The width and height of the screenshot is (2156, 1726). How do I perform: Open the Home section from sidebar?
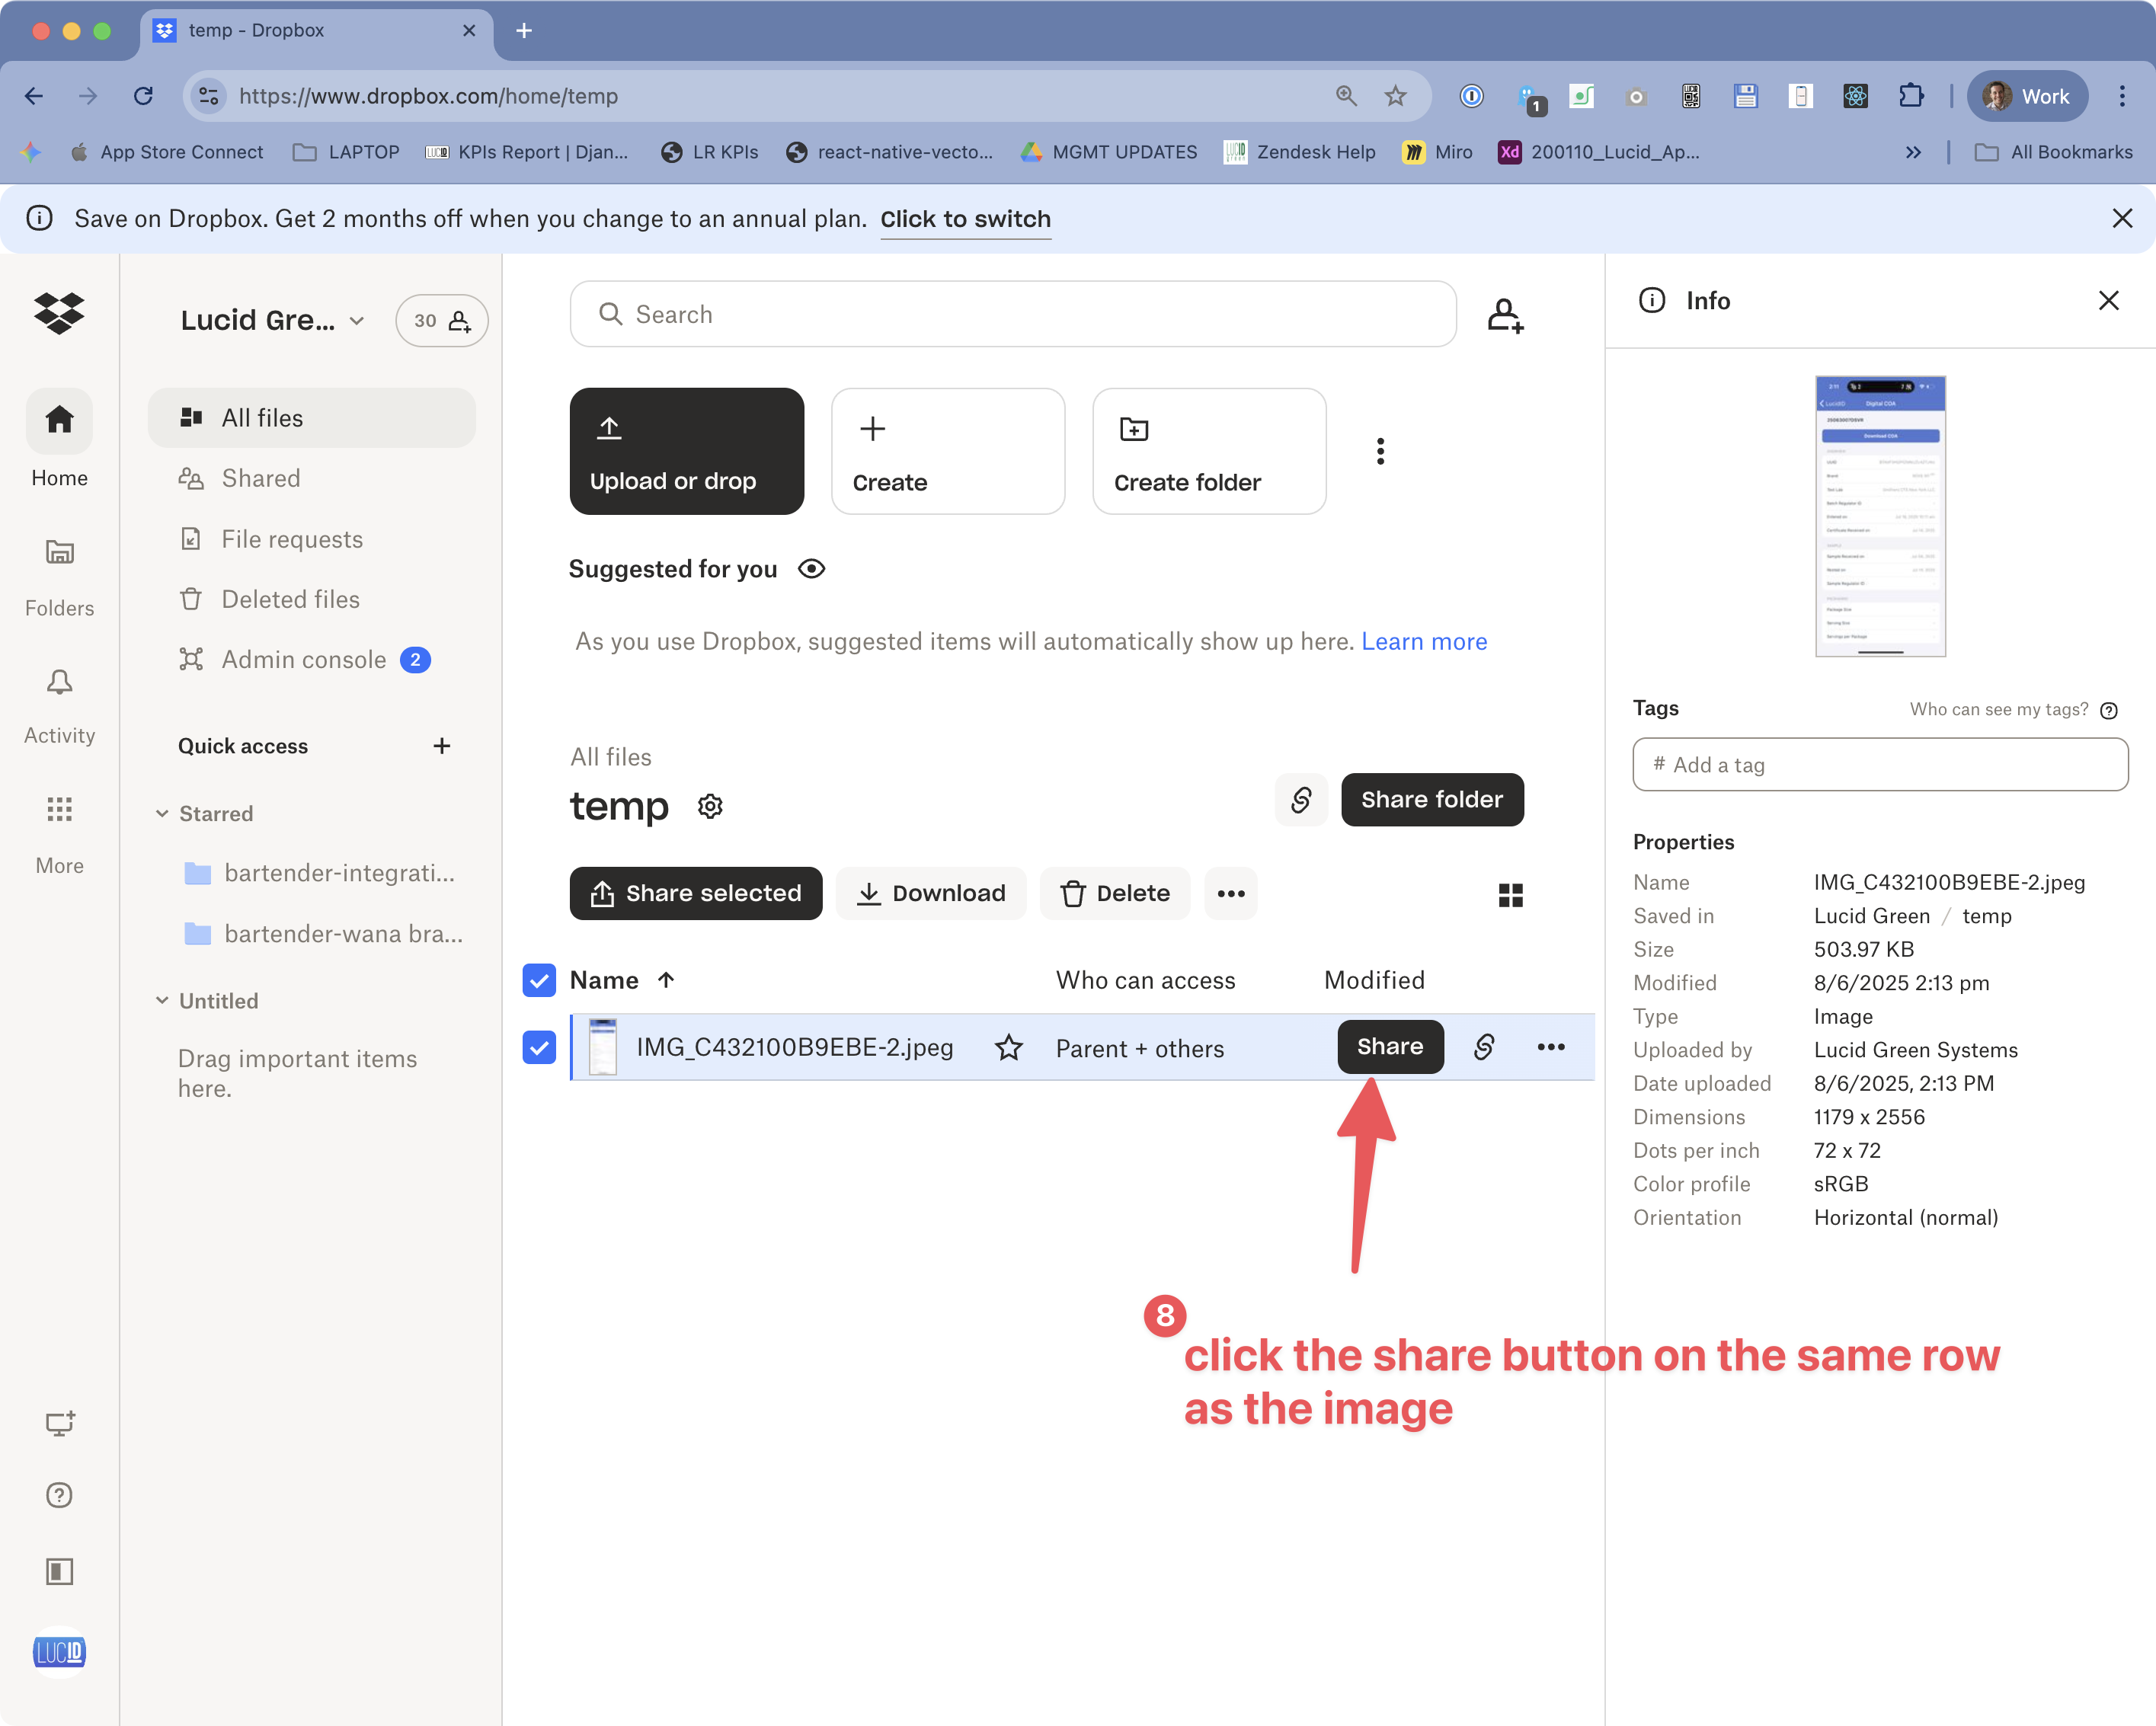[59, 440]
